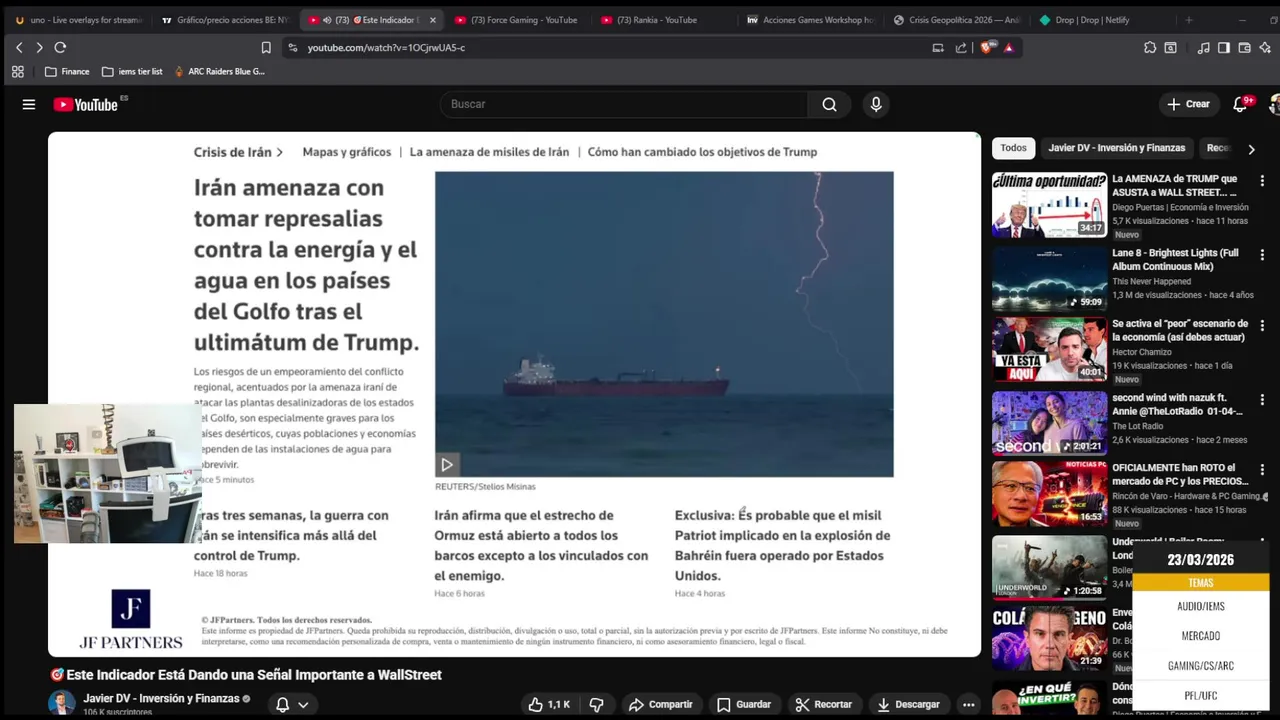Bookmark this page with the bookmark icon
Screen dimensions: 1280x720
pos(266,47)
